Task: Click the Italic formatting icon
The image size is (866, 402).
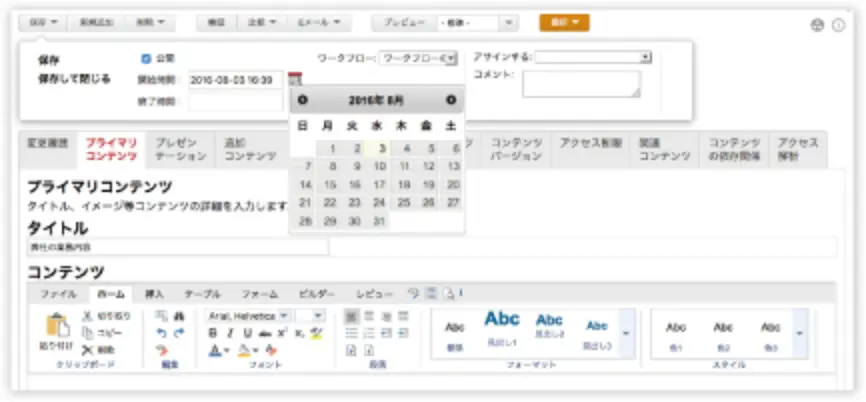Action: [230, 333]
